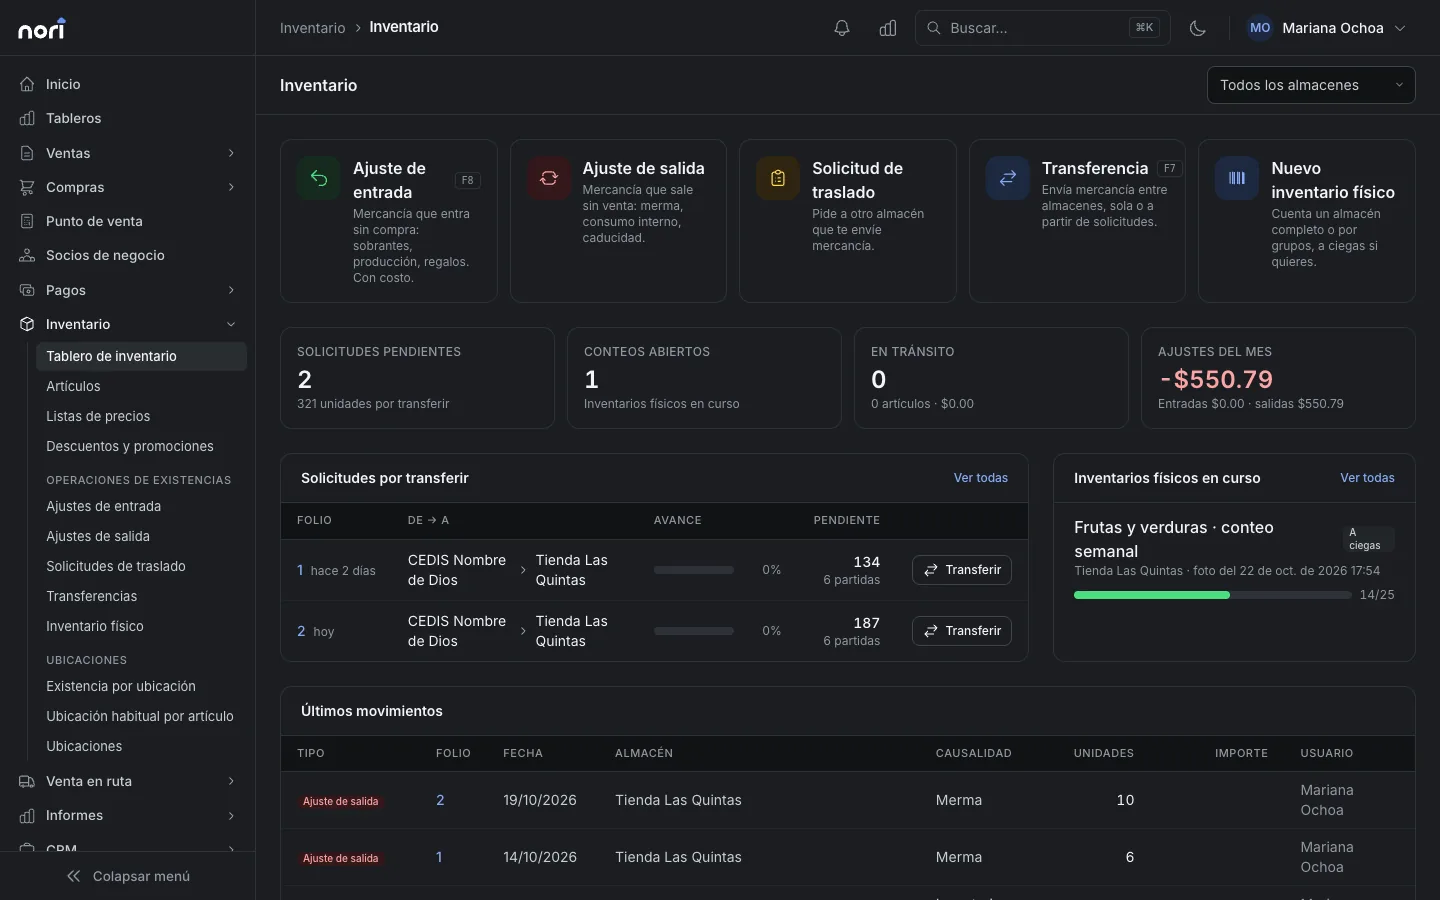This screenshot has width=1440, height=900.
Task: Click Transferir for the 134 pending request
Action: coord(962,570)
